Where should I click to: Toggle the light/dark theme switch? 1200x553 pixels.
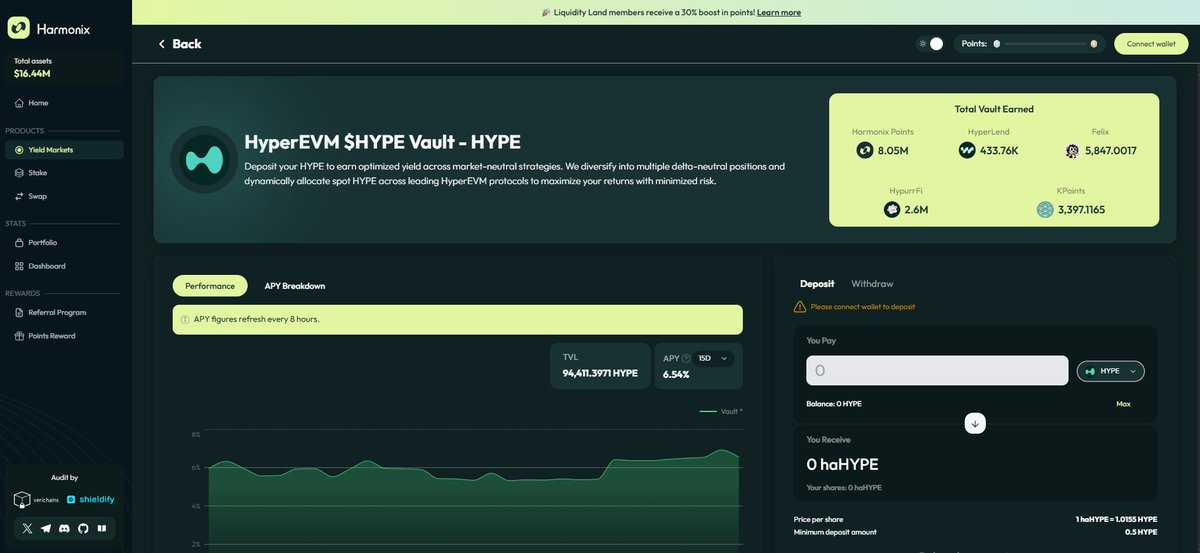930,44
